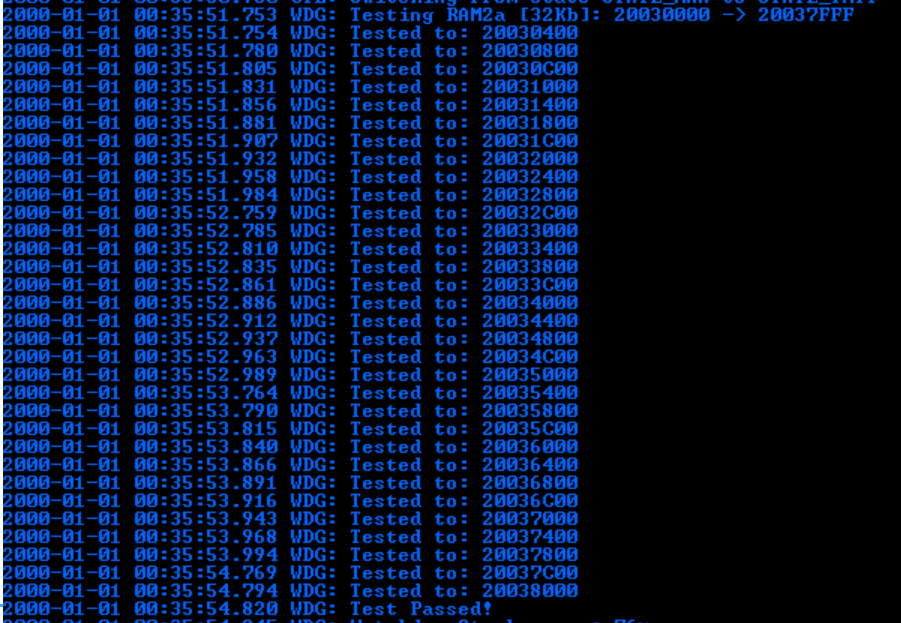901x623 pixels.
Task: Click the timestamp 00:35:53.764
Action: coord(206,393)
